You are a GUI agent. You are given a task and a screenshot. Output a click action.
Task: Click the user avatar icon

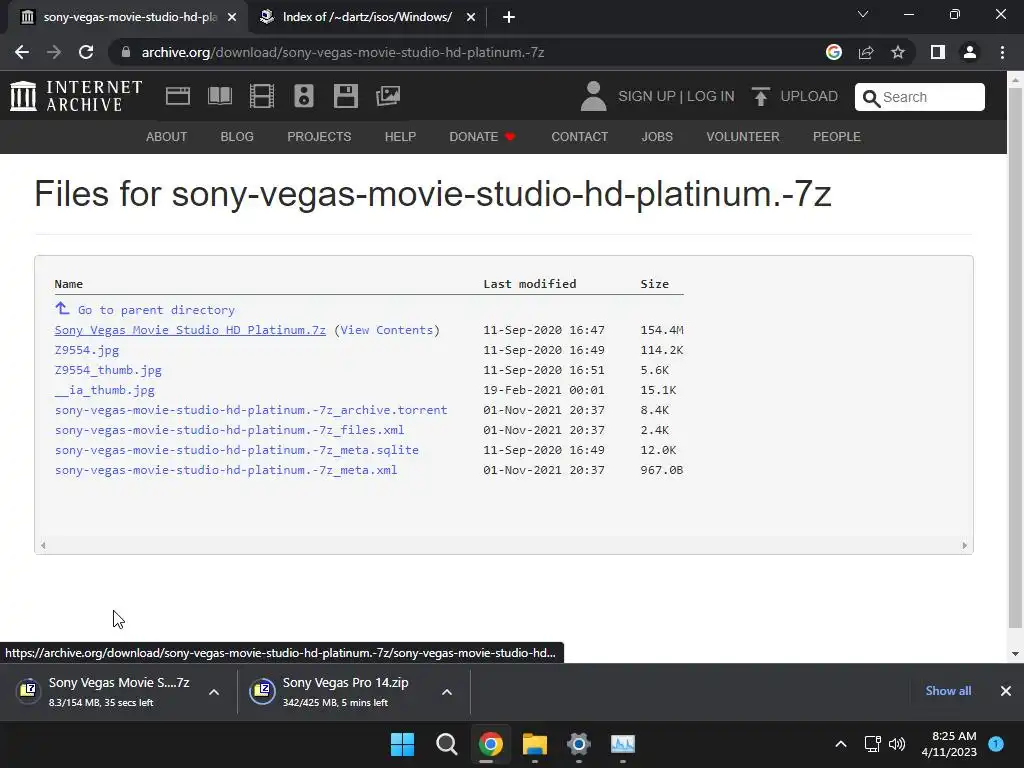594,96
